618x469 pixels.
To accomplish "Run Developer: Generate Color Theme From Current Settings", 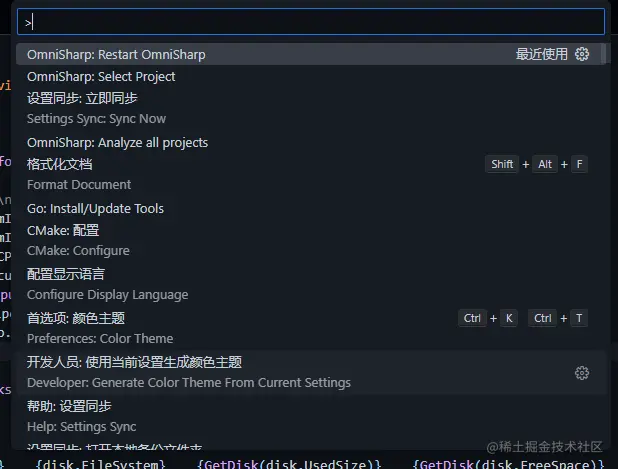I will 311,372.
